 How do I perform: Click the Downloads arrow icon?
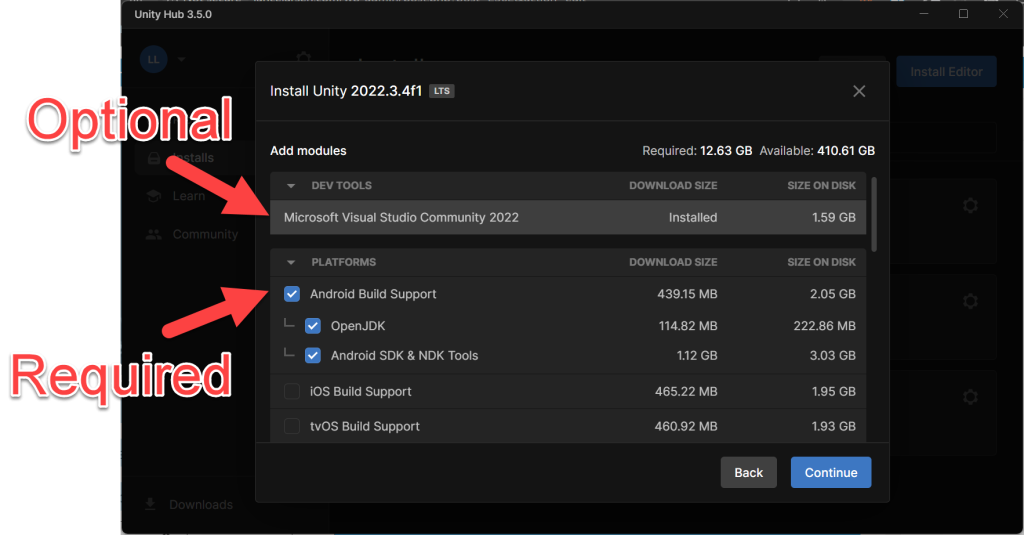150,504
